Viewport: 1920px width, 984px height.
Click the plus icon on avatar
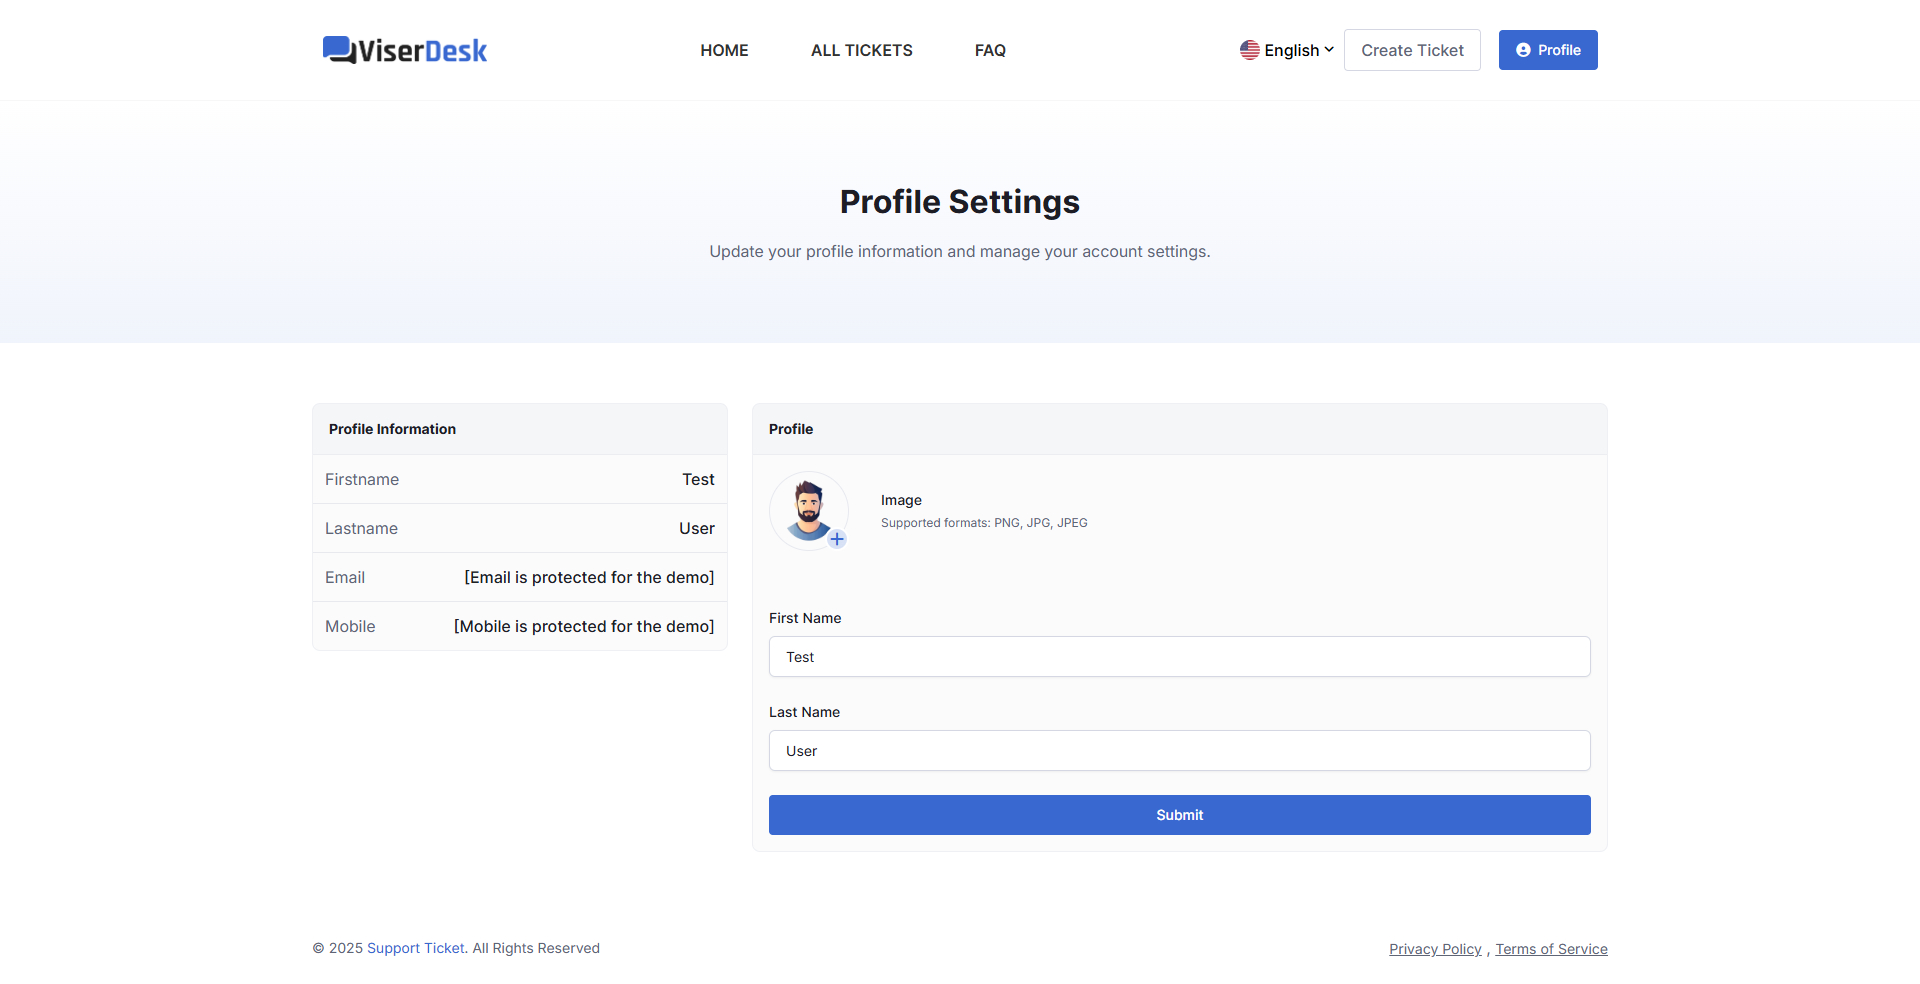point(837,539)
